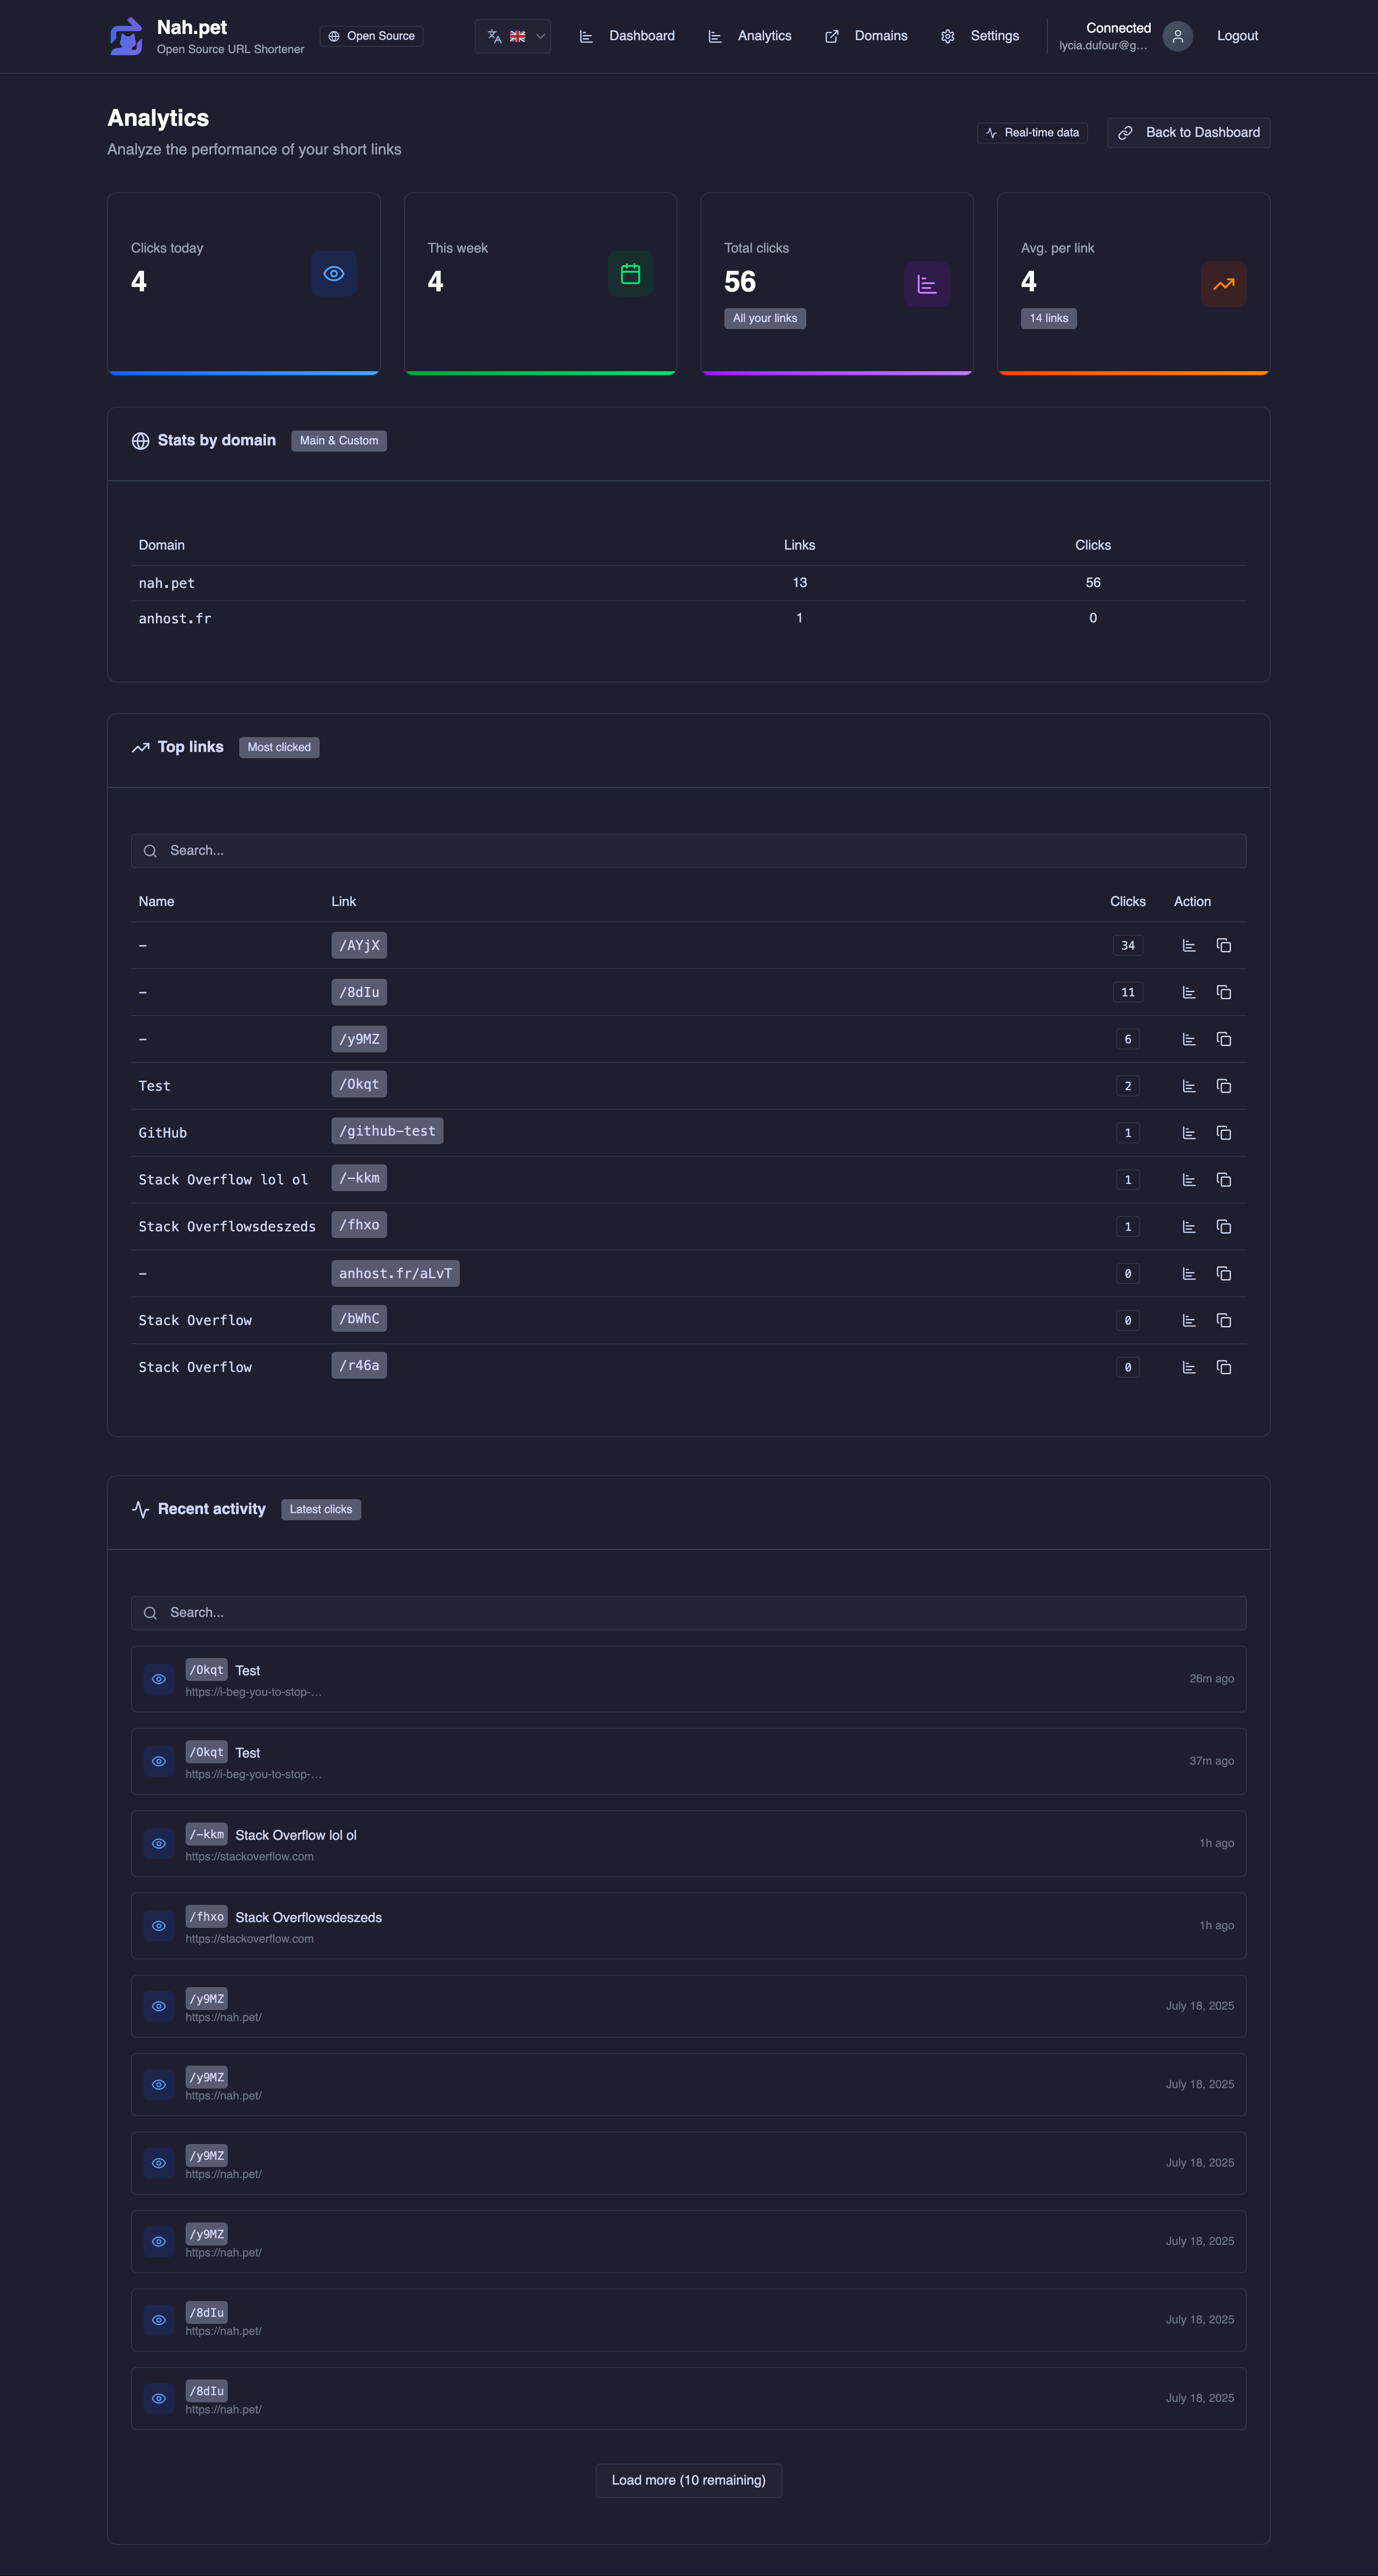Copy the /r46a link
Viewport: 1378px width, 2576px height.
1223,1368
